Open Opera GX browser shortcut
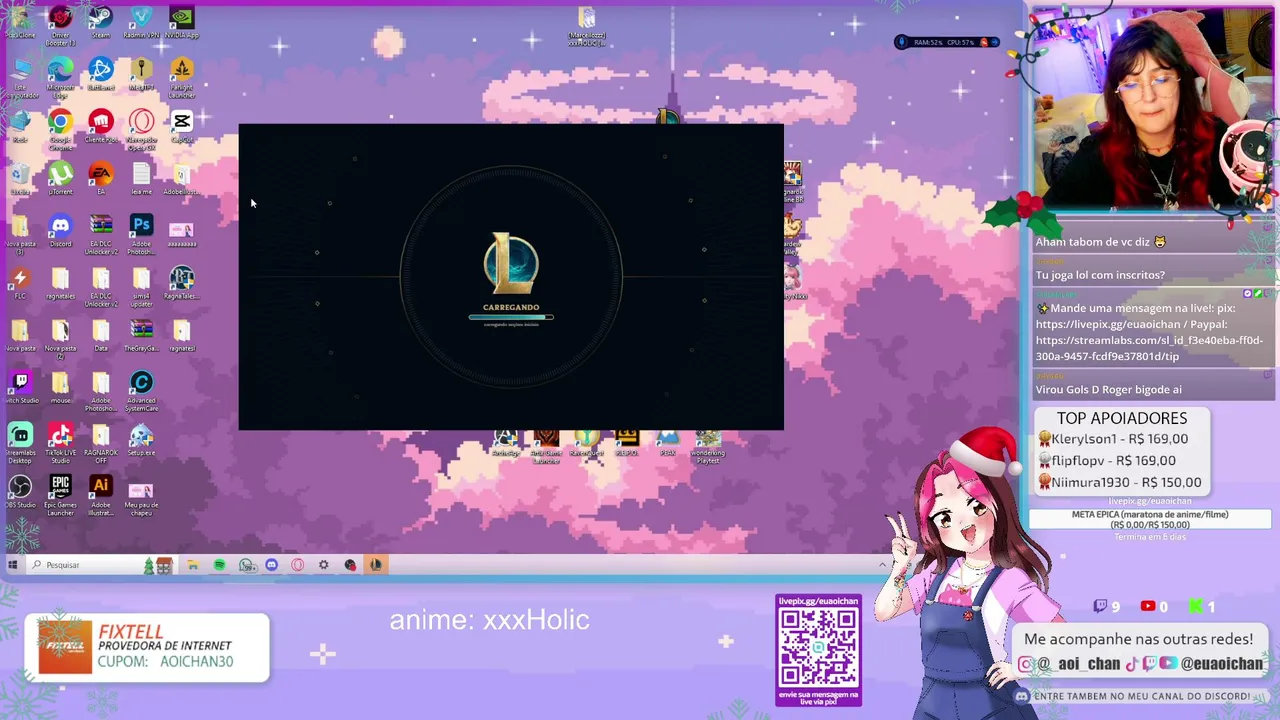Screen dimensions: 1280x720 click(x=141, y=130)
